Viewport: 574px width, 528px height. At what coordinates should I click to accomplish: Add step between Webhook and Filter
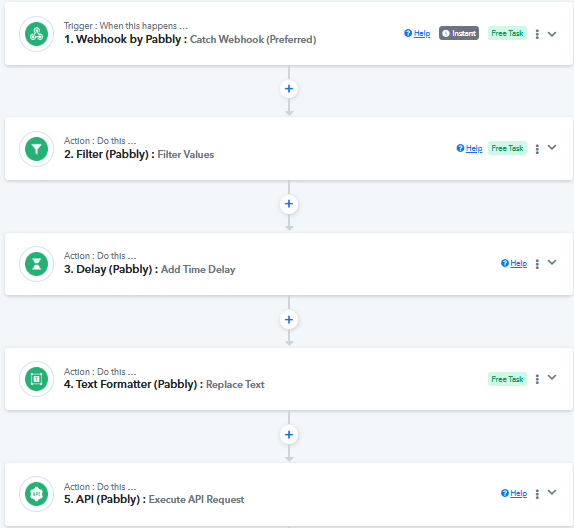tap(289, 89)
